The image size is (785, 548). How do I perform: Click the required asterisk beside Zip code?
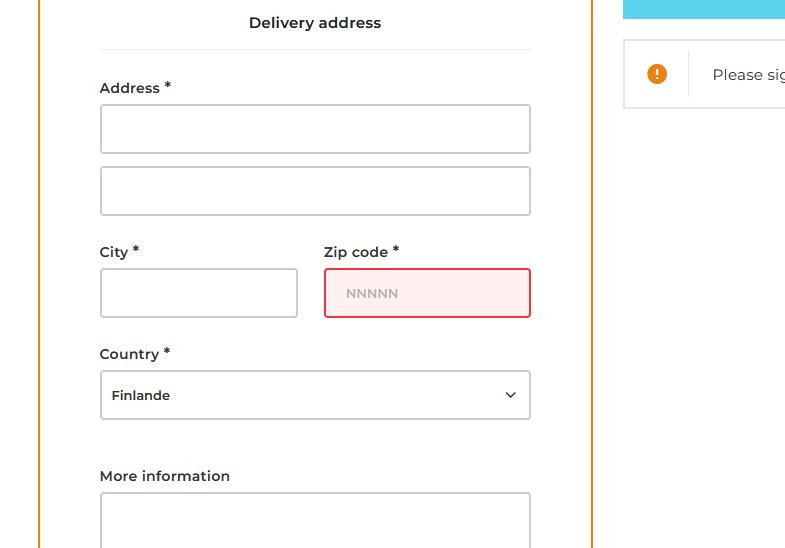click(396, 251)
